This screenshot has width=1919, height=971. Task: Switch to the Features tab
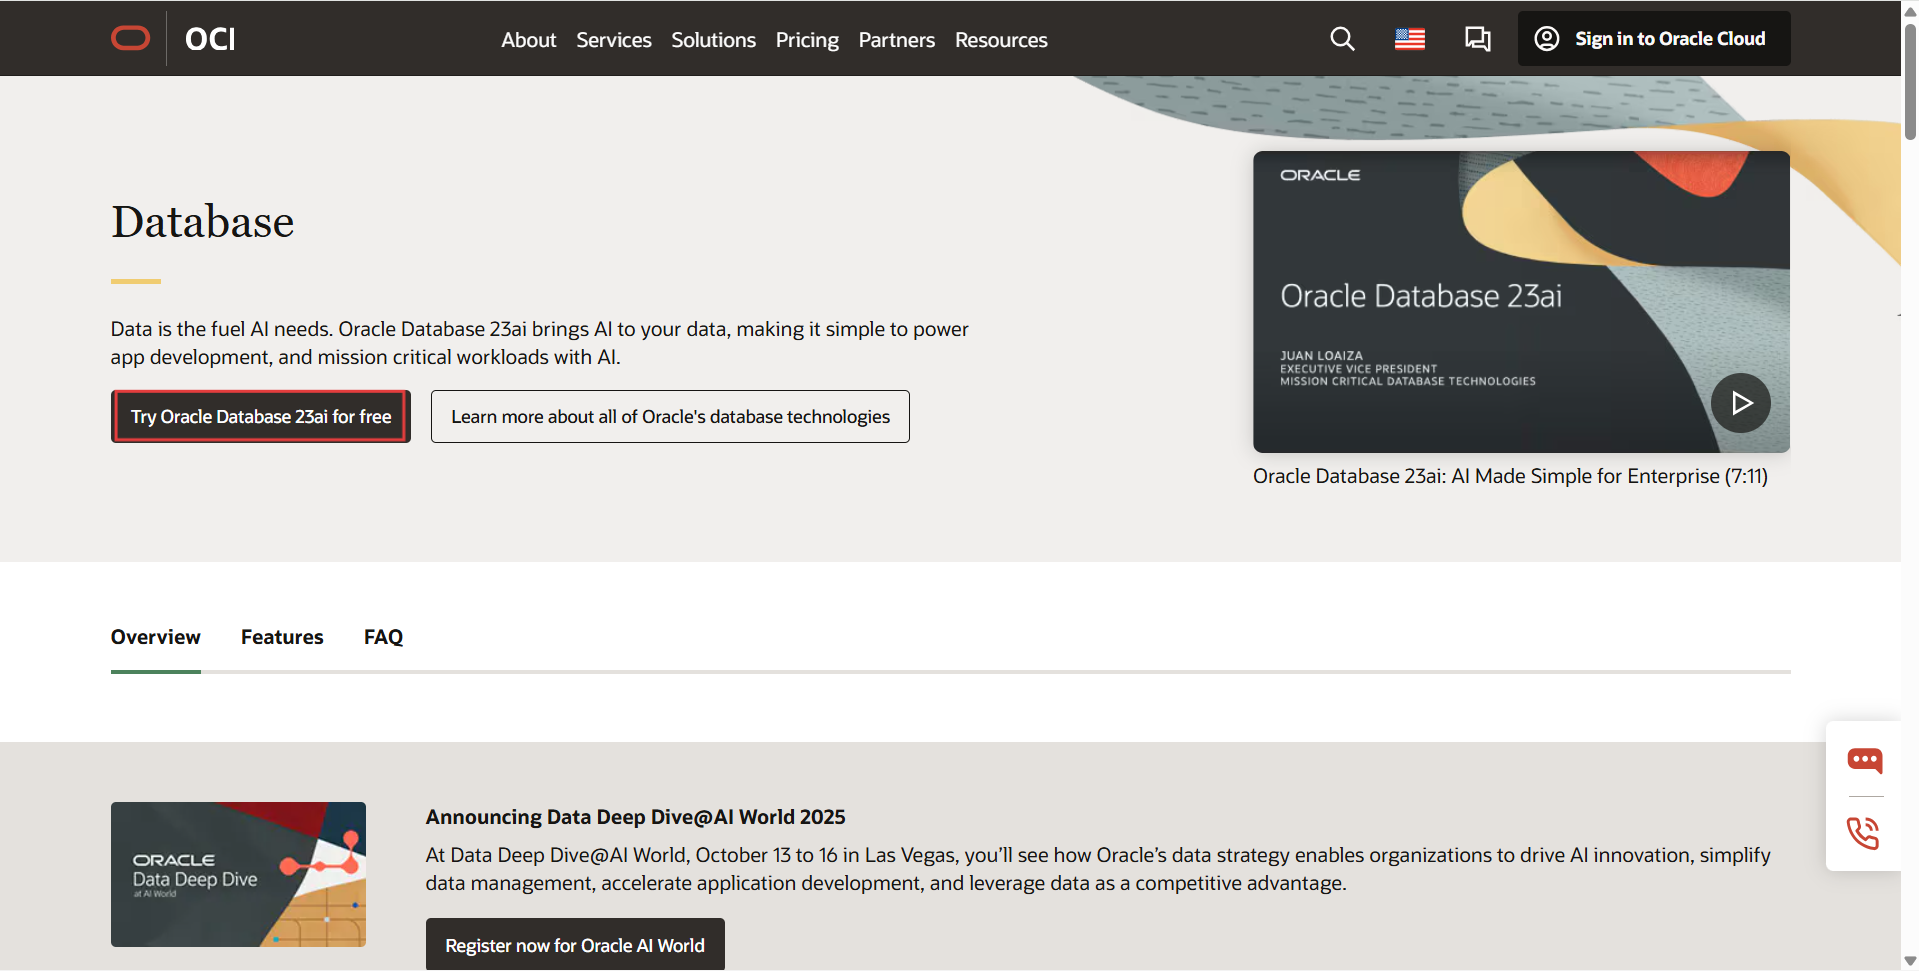pyautogui.click(x=282, y=637)
